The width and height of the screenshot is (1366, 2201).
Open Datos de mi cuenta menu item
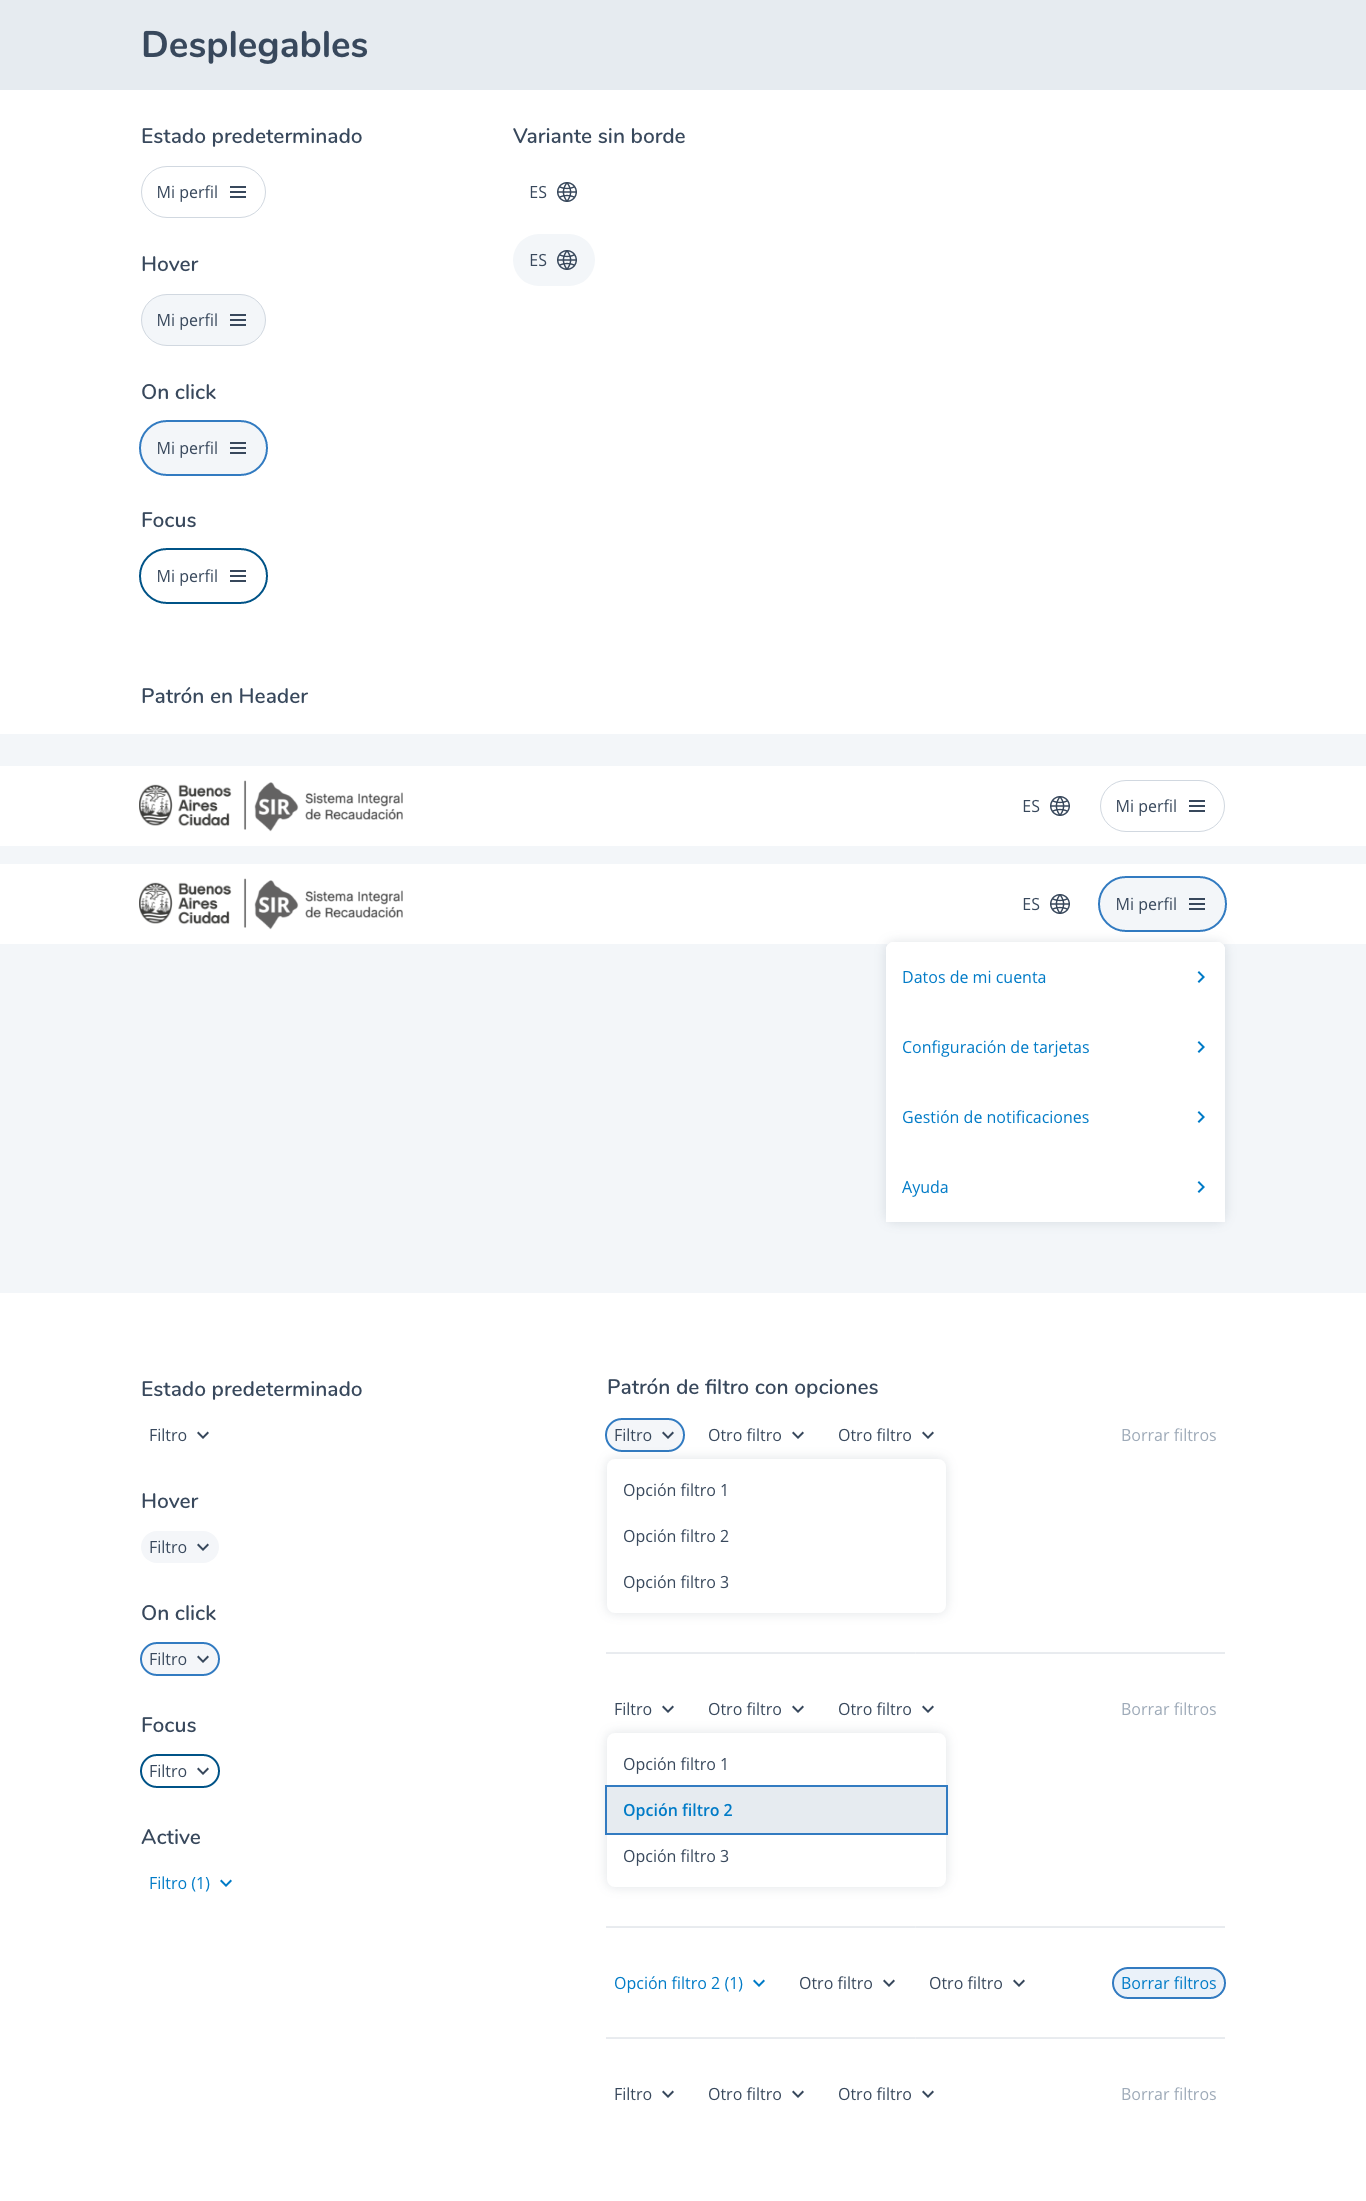[1055, 977]
